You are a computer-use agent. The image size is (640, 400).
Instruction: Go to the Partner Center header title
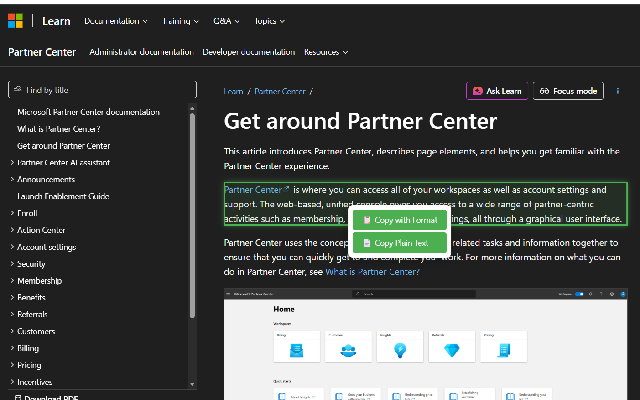[42, 52]
